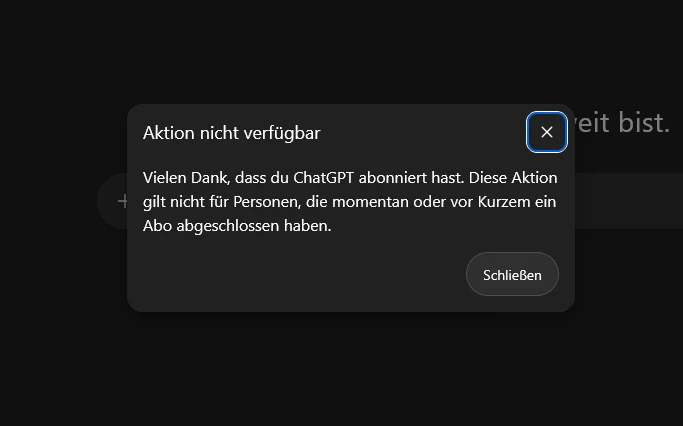The image size is (683, 426).
Task: Click the "Vielen Dank" text in dialog
Action: coord(185,178)
